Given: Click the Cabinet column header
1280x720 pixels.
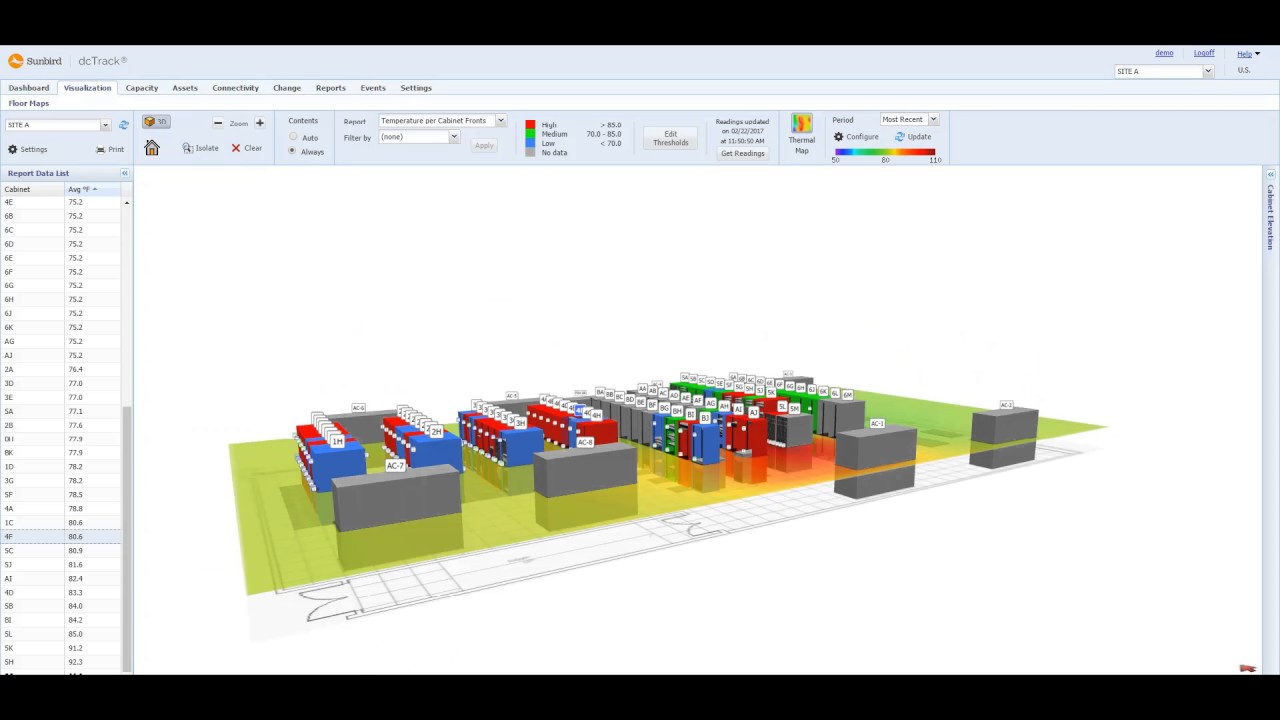Looking at the screenshot, I should pos(33,189).
